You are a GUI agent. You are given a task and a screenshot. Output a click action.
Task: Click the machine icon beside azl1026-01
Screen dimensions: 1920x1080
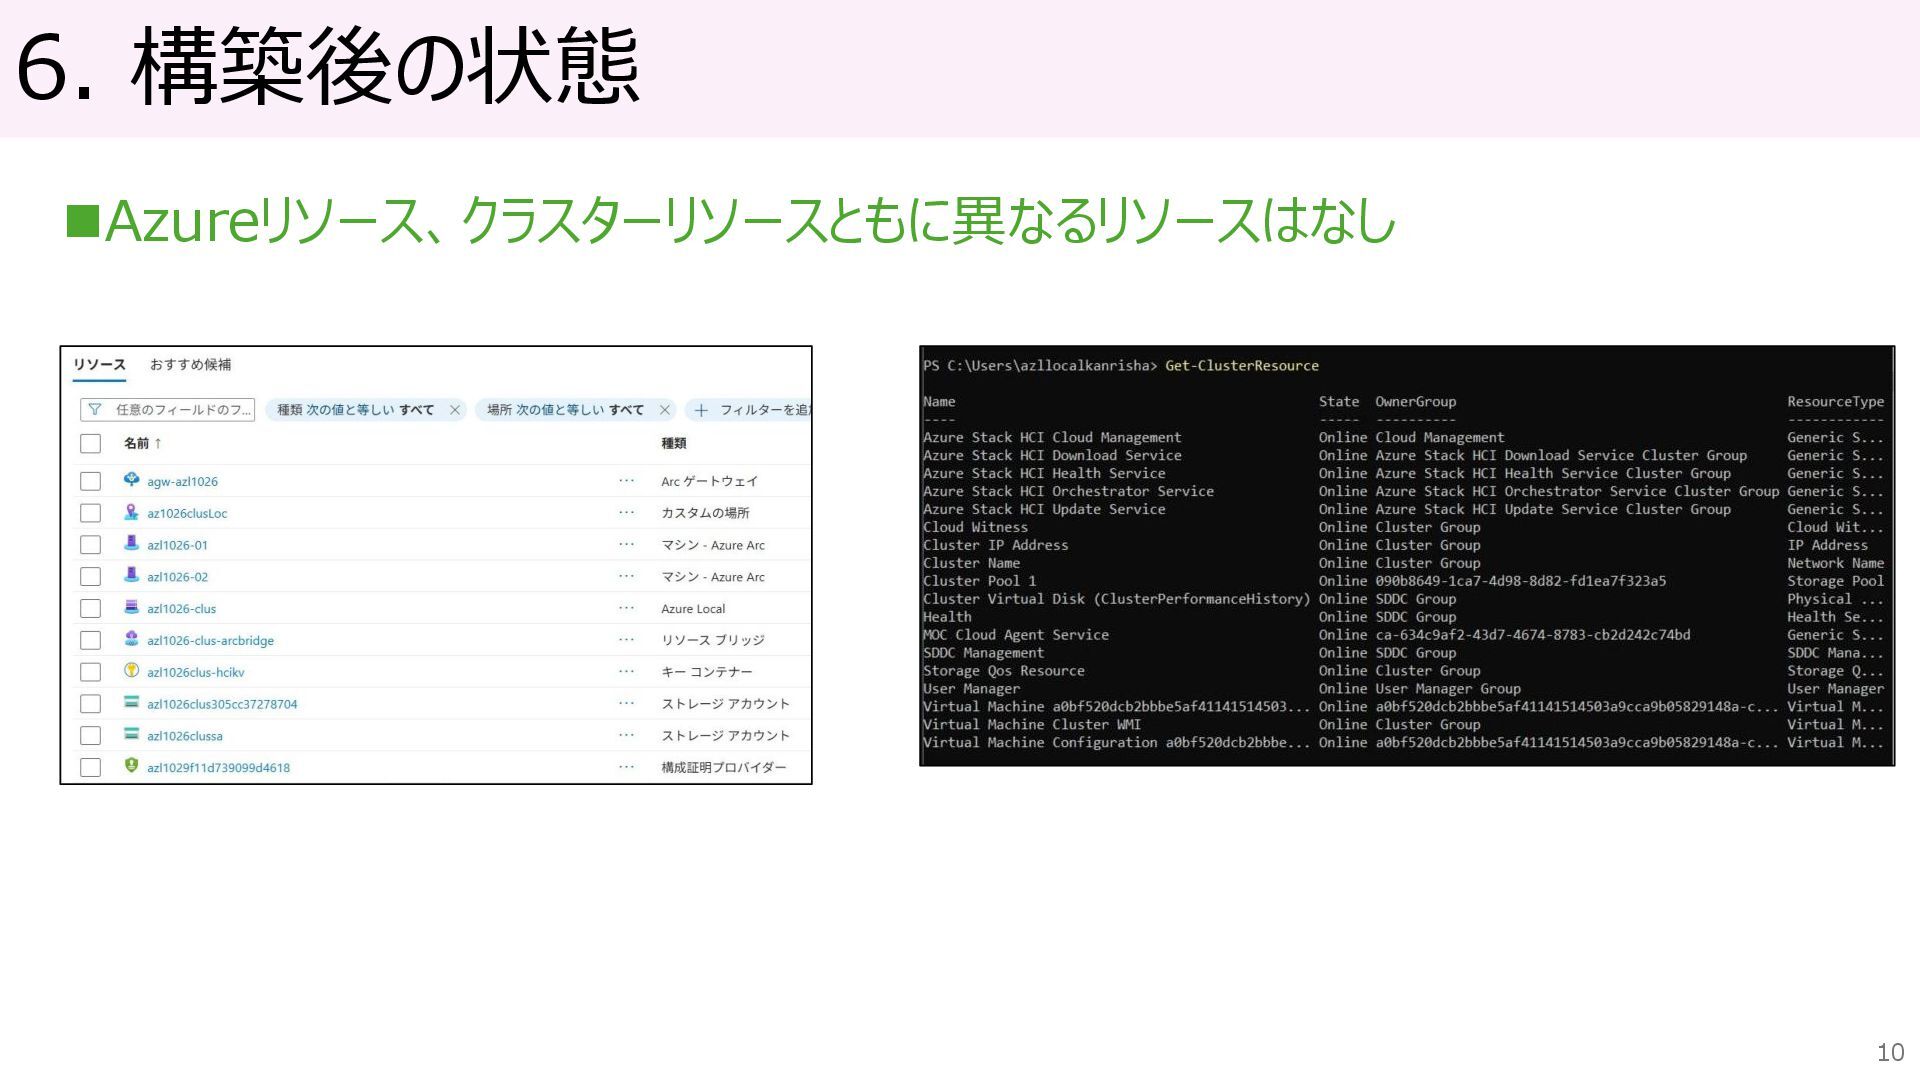(131, 544)
